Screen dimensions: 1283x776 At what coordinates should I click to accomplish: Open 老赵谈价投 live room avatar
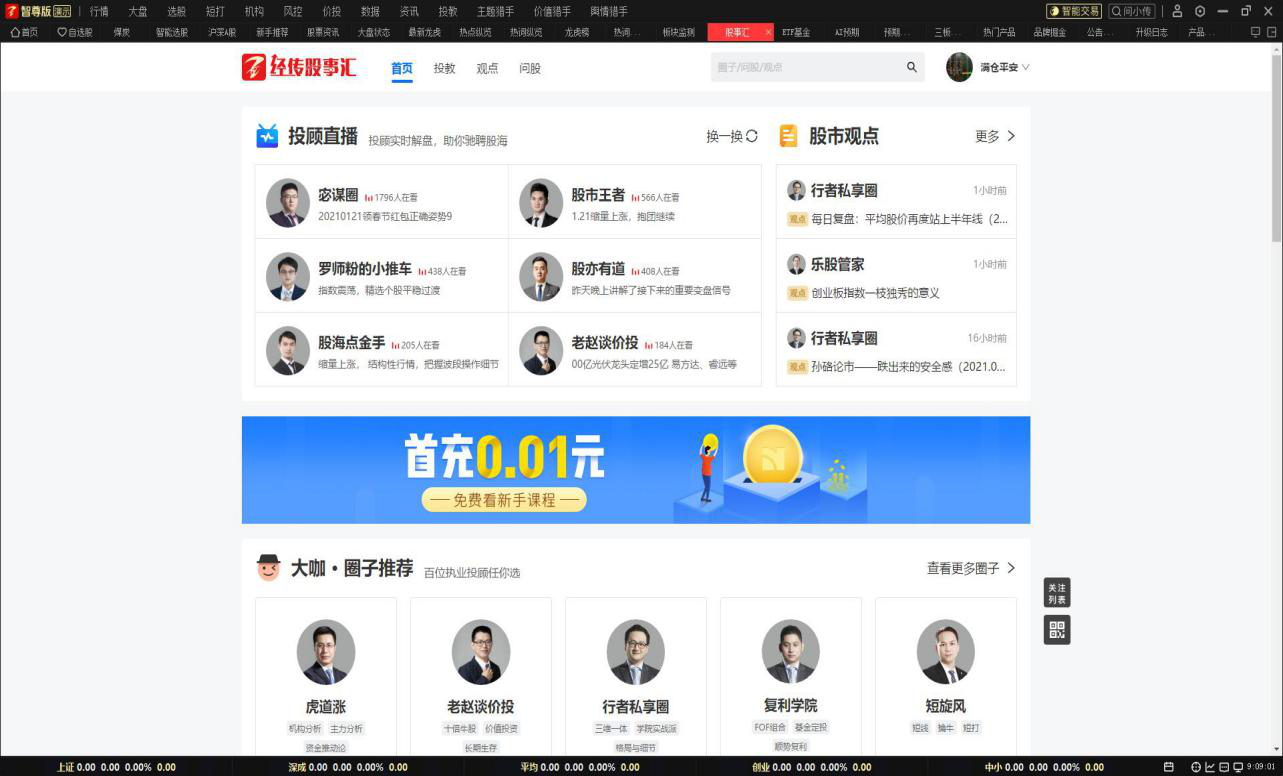(541, 351)
